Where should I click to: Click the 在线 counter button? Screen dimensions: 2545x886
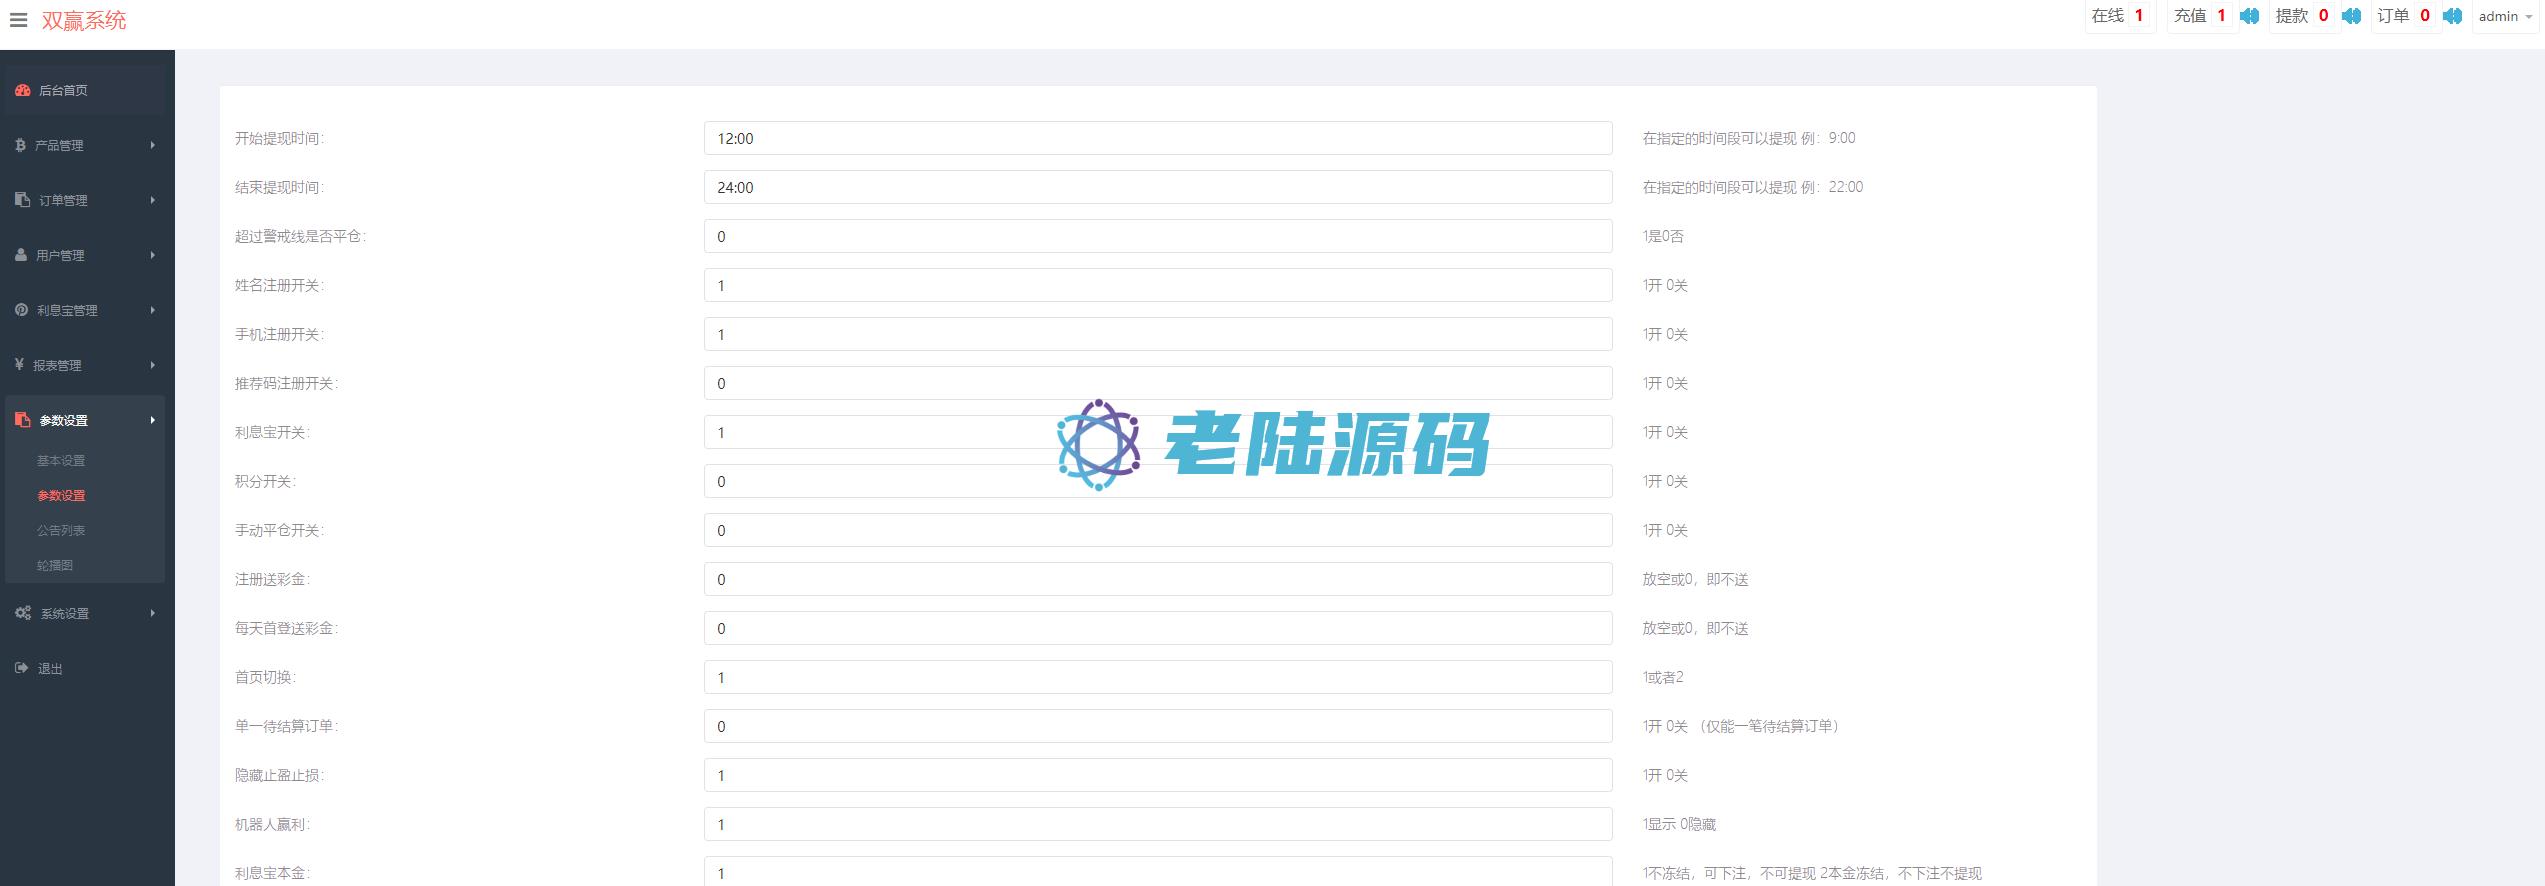click(2119, 16)
